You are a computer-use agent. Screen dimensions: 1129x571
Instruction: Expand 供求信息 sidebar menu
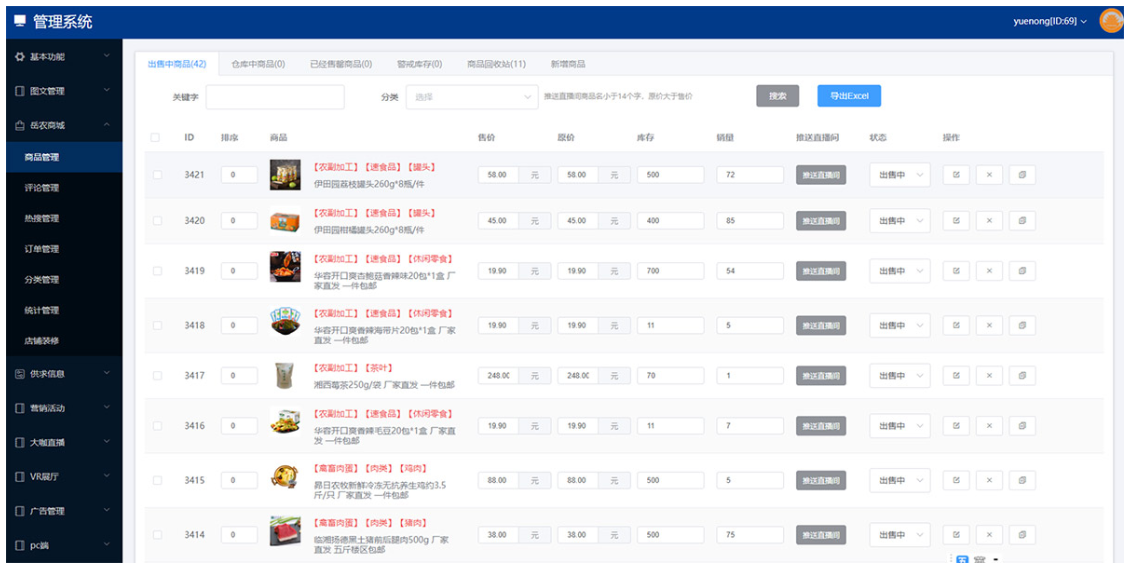[63, 374]
